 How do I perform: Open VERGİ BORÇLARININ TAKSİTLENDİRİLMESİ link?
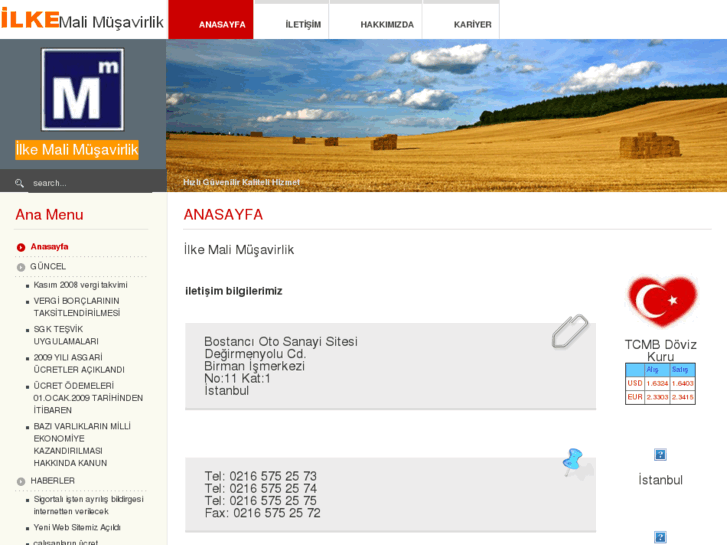pos(77,307)
